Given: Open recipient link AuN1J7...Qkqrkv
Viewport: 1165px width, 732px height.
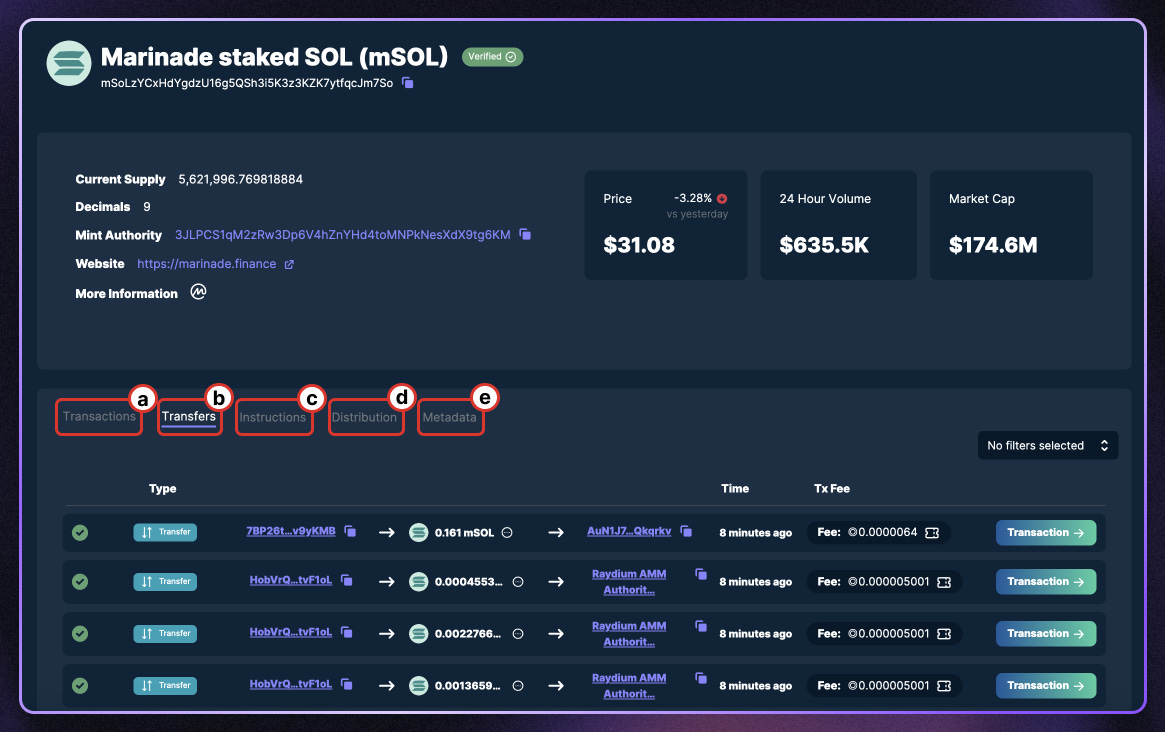Looking at the screenshot, I should click(629, 531).
